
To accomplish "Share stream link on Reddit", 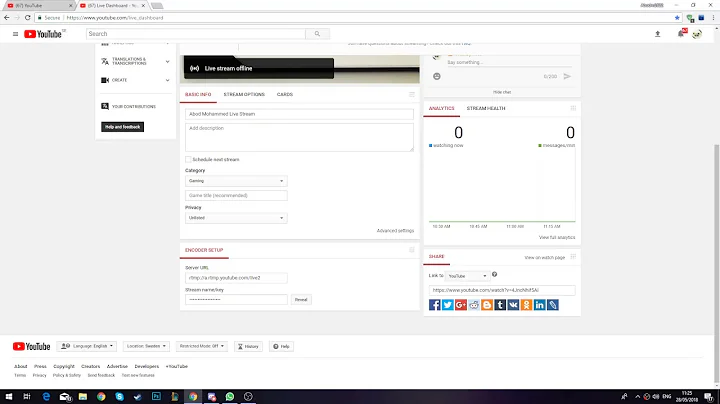I will point(474,305).
